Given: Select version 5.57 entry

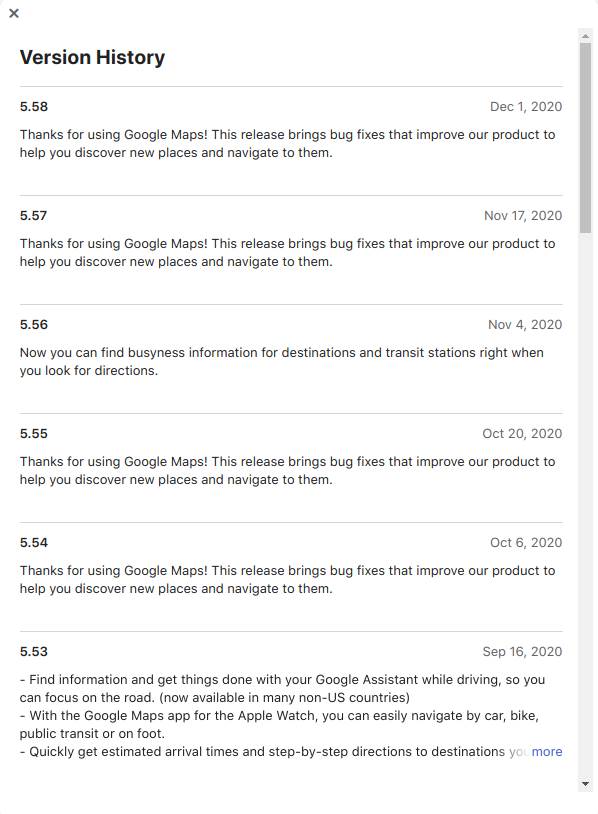Looking at the screenshot, I should (31, 215).
